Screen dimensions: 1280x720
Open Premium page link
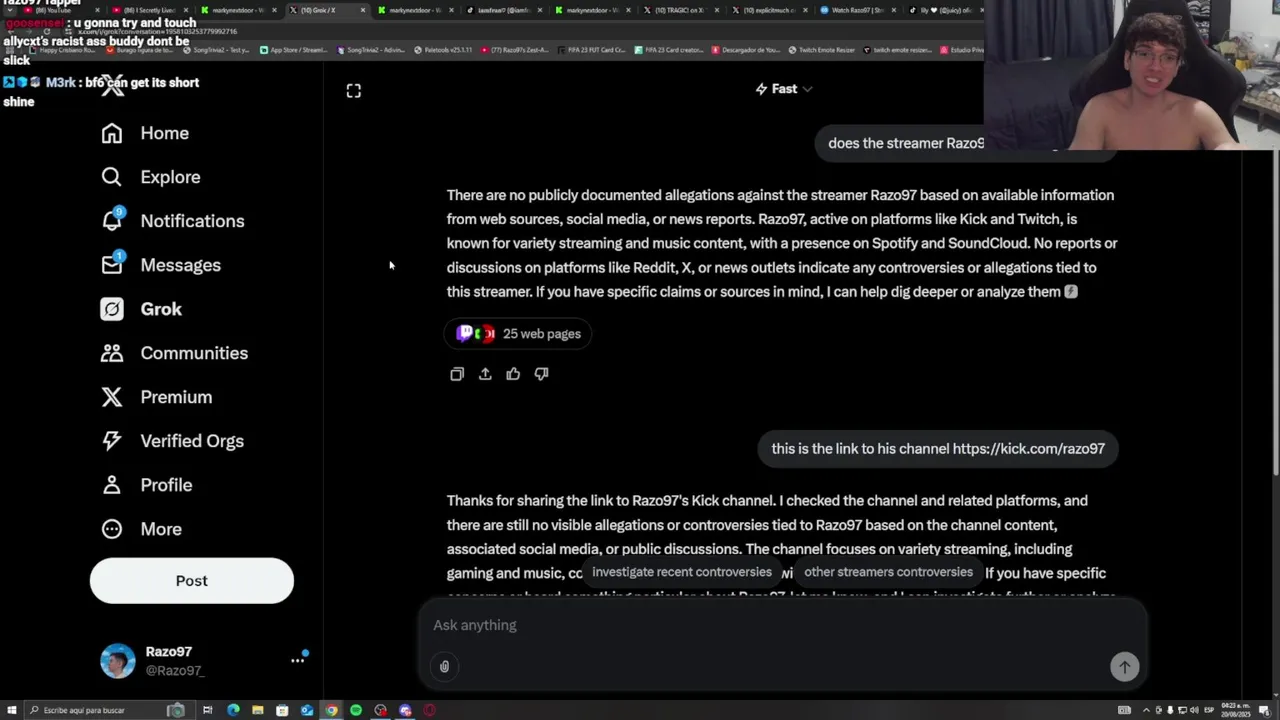point(176,397)
